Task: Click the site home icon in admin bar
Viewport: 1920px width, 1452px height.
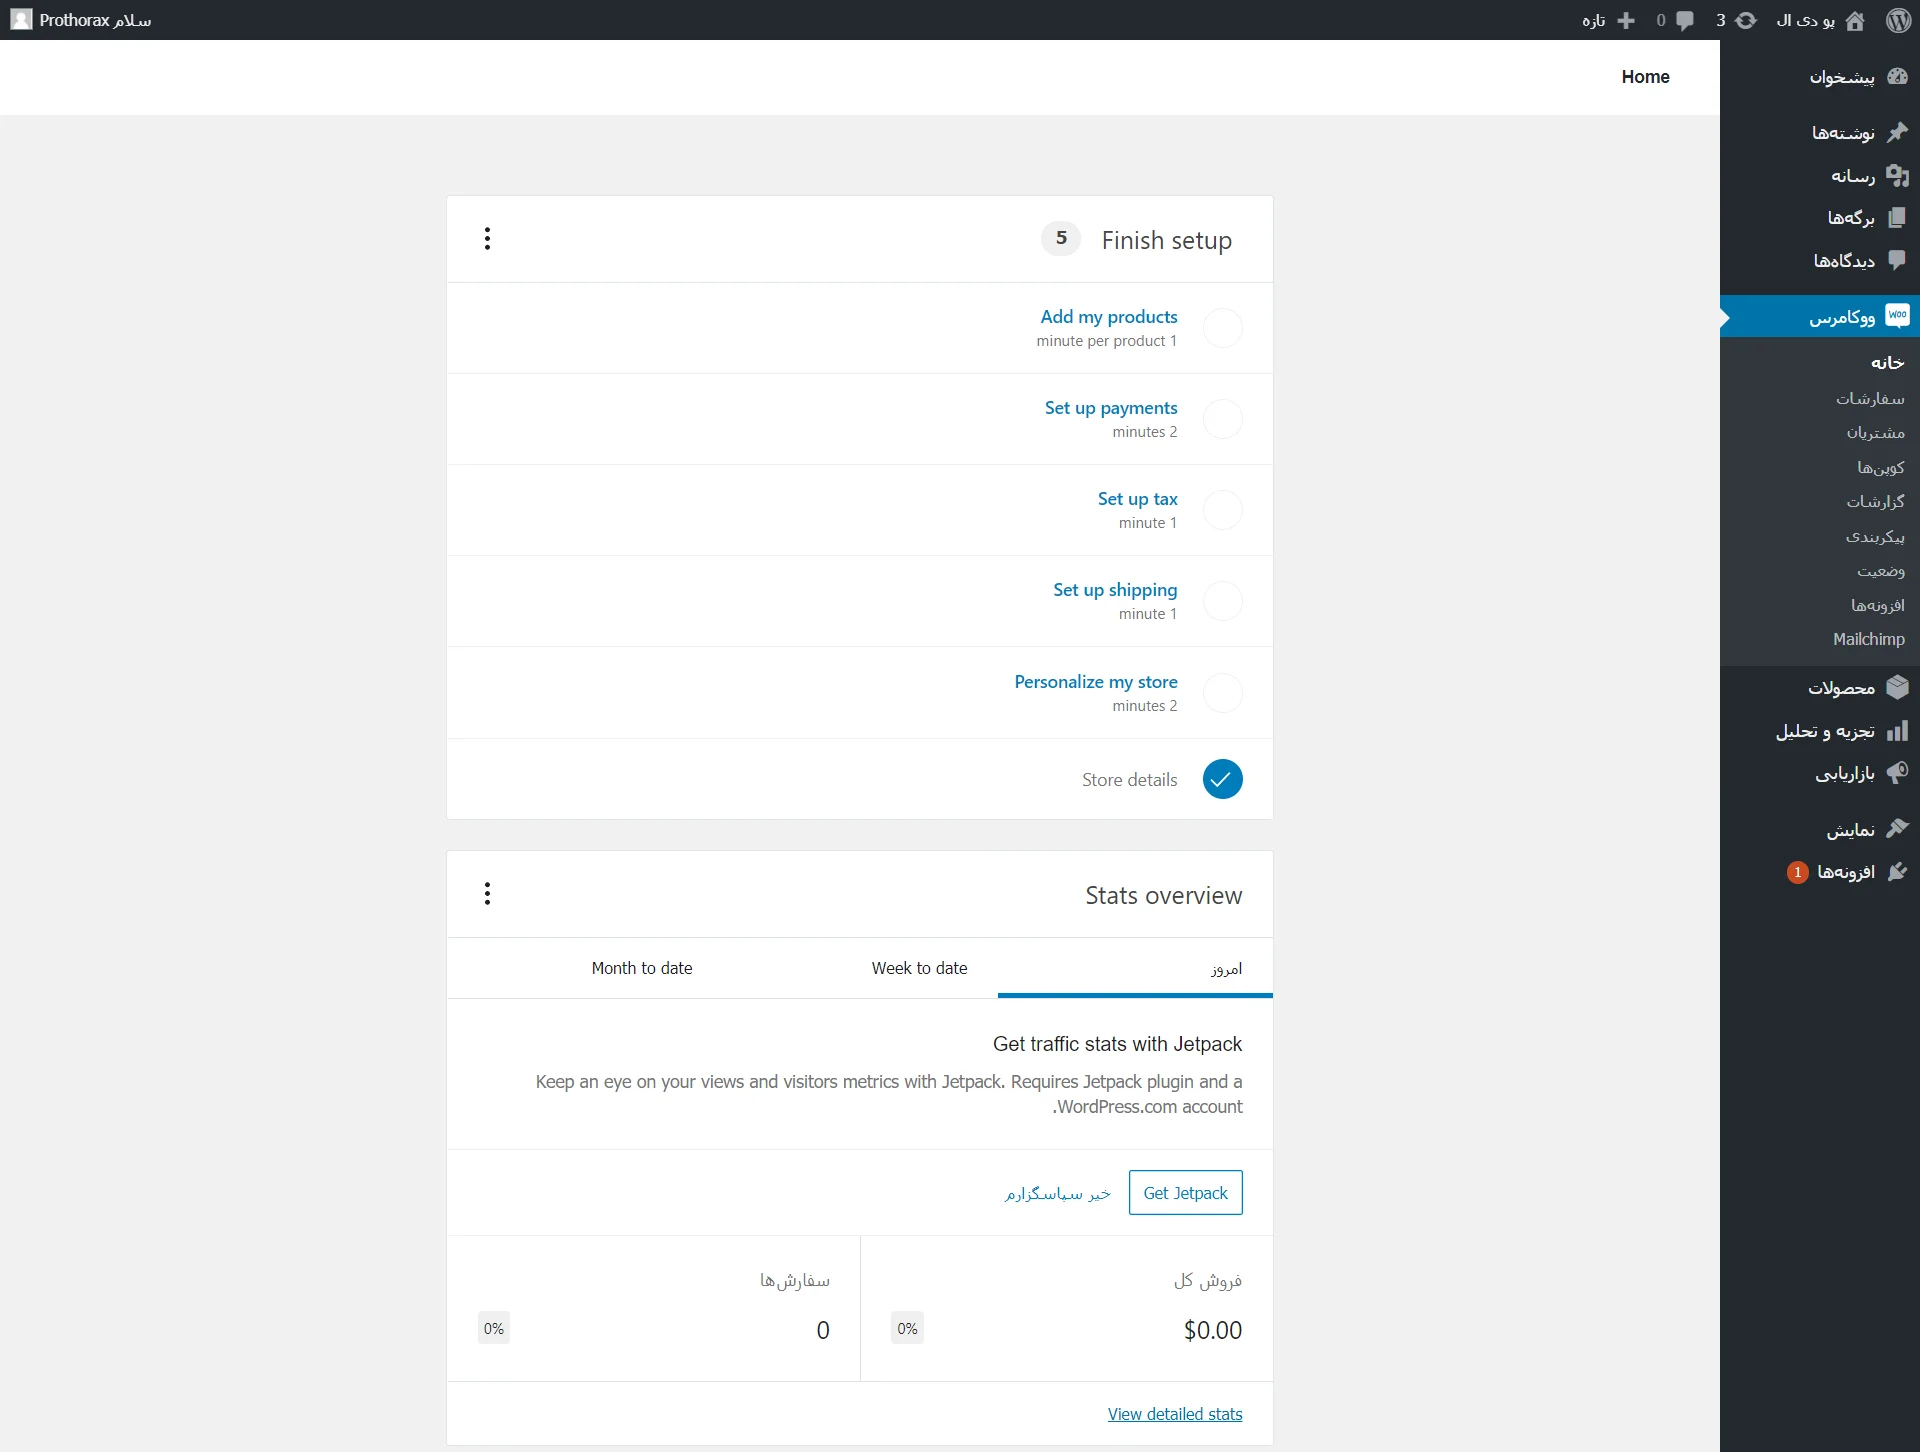Action: tap(1855, 20)
